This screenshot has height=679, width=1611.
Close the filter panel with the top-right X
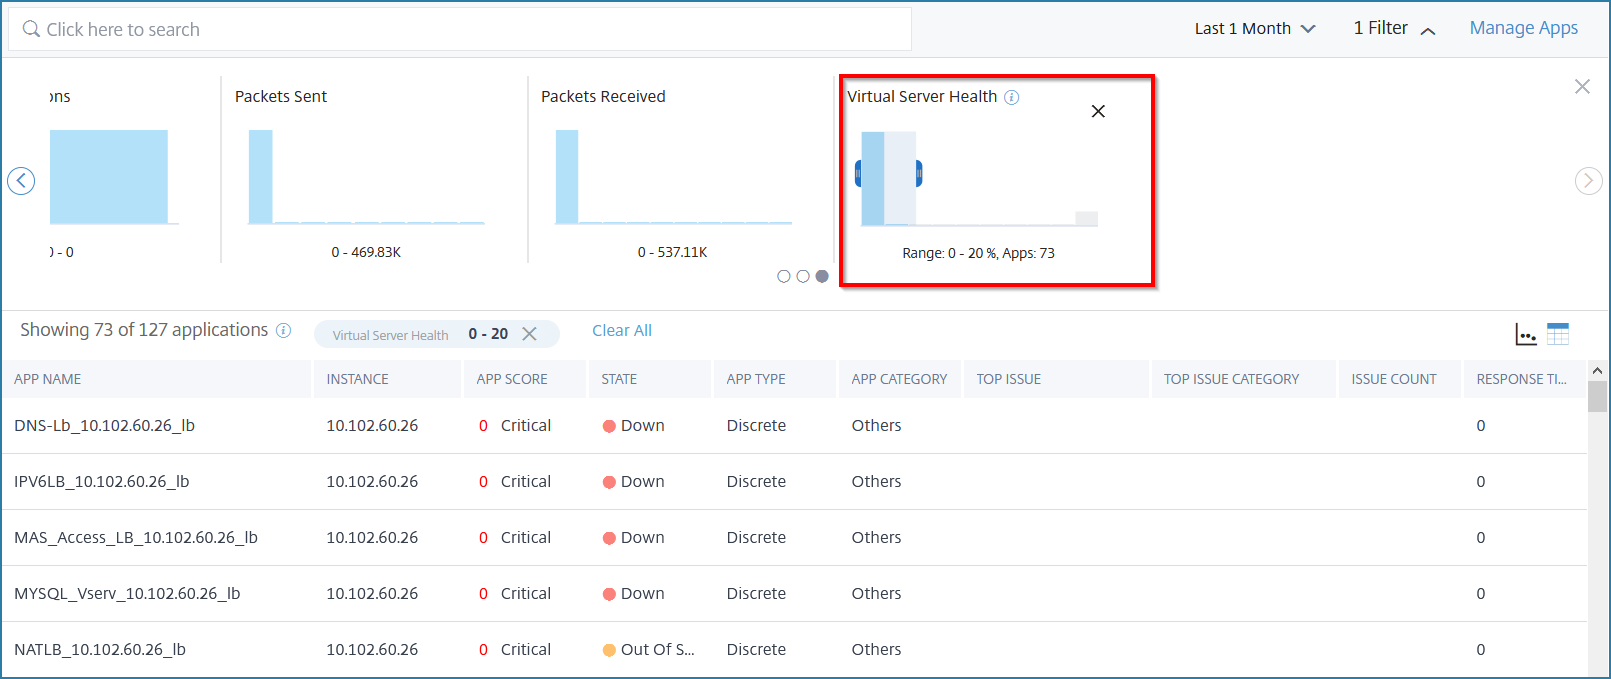pyautogui.click(x=1582, y=87)
